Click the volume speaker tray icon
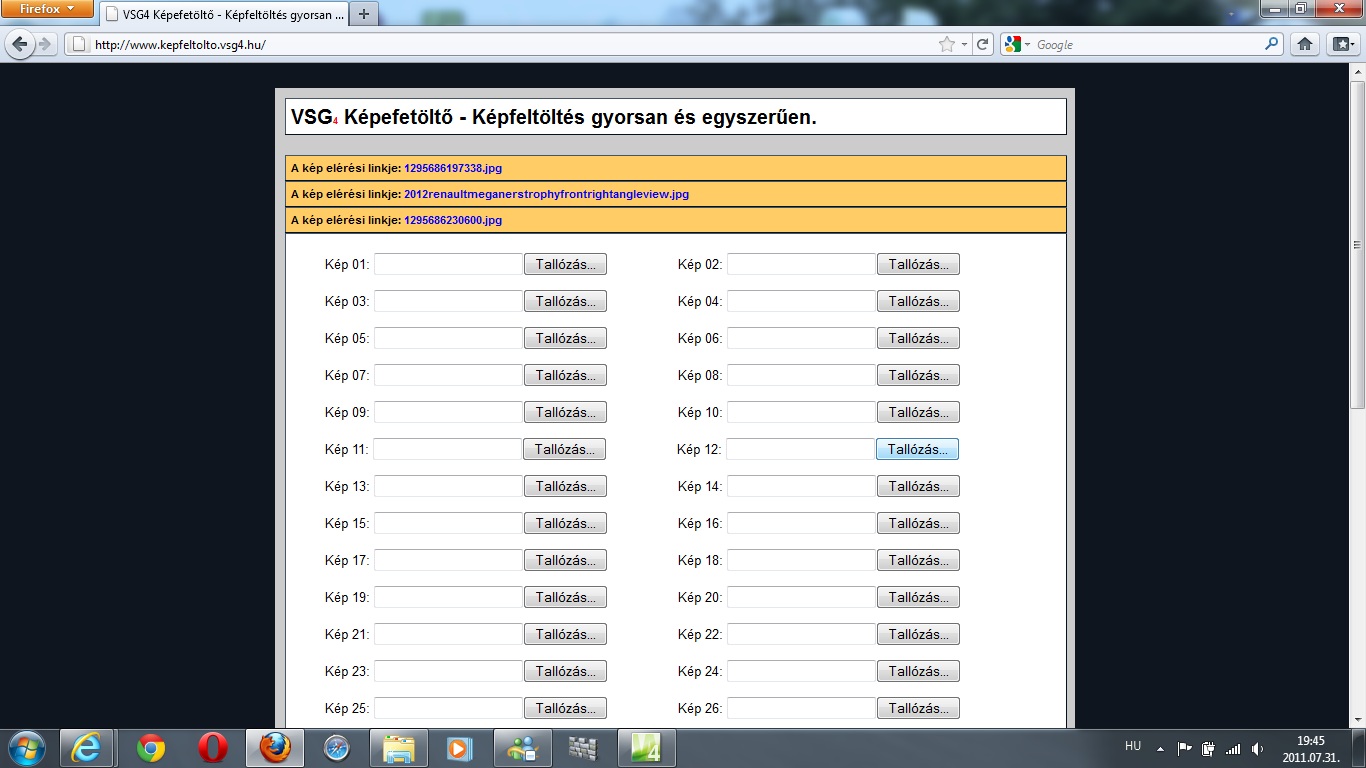Viewport: 1366px width, 768px height. pos(1257,748)
